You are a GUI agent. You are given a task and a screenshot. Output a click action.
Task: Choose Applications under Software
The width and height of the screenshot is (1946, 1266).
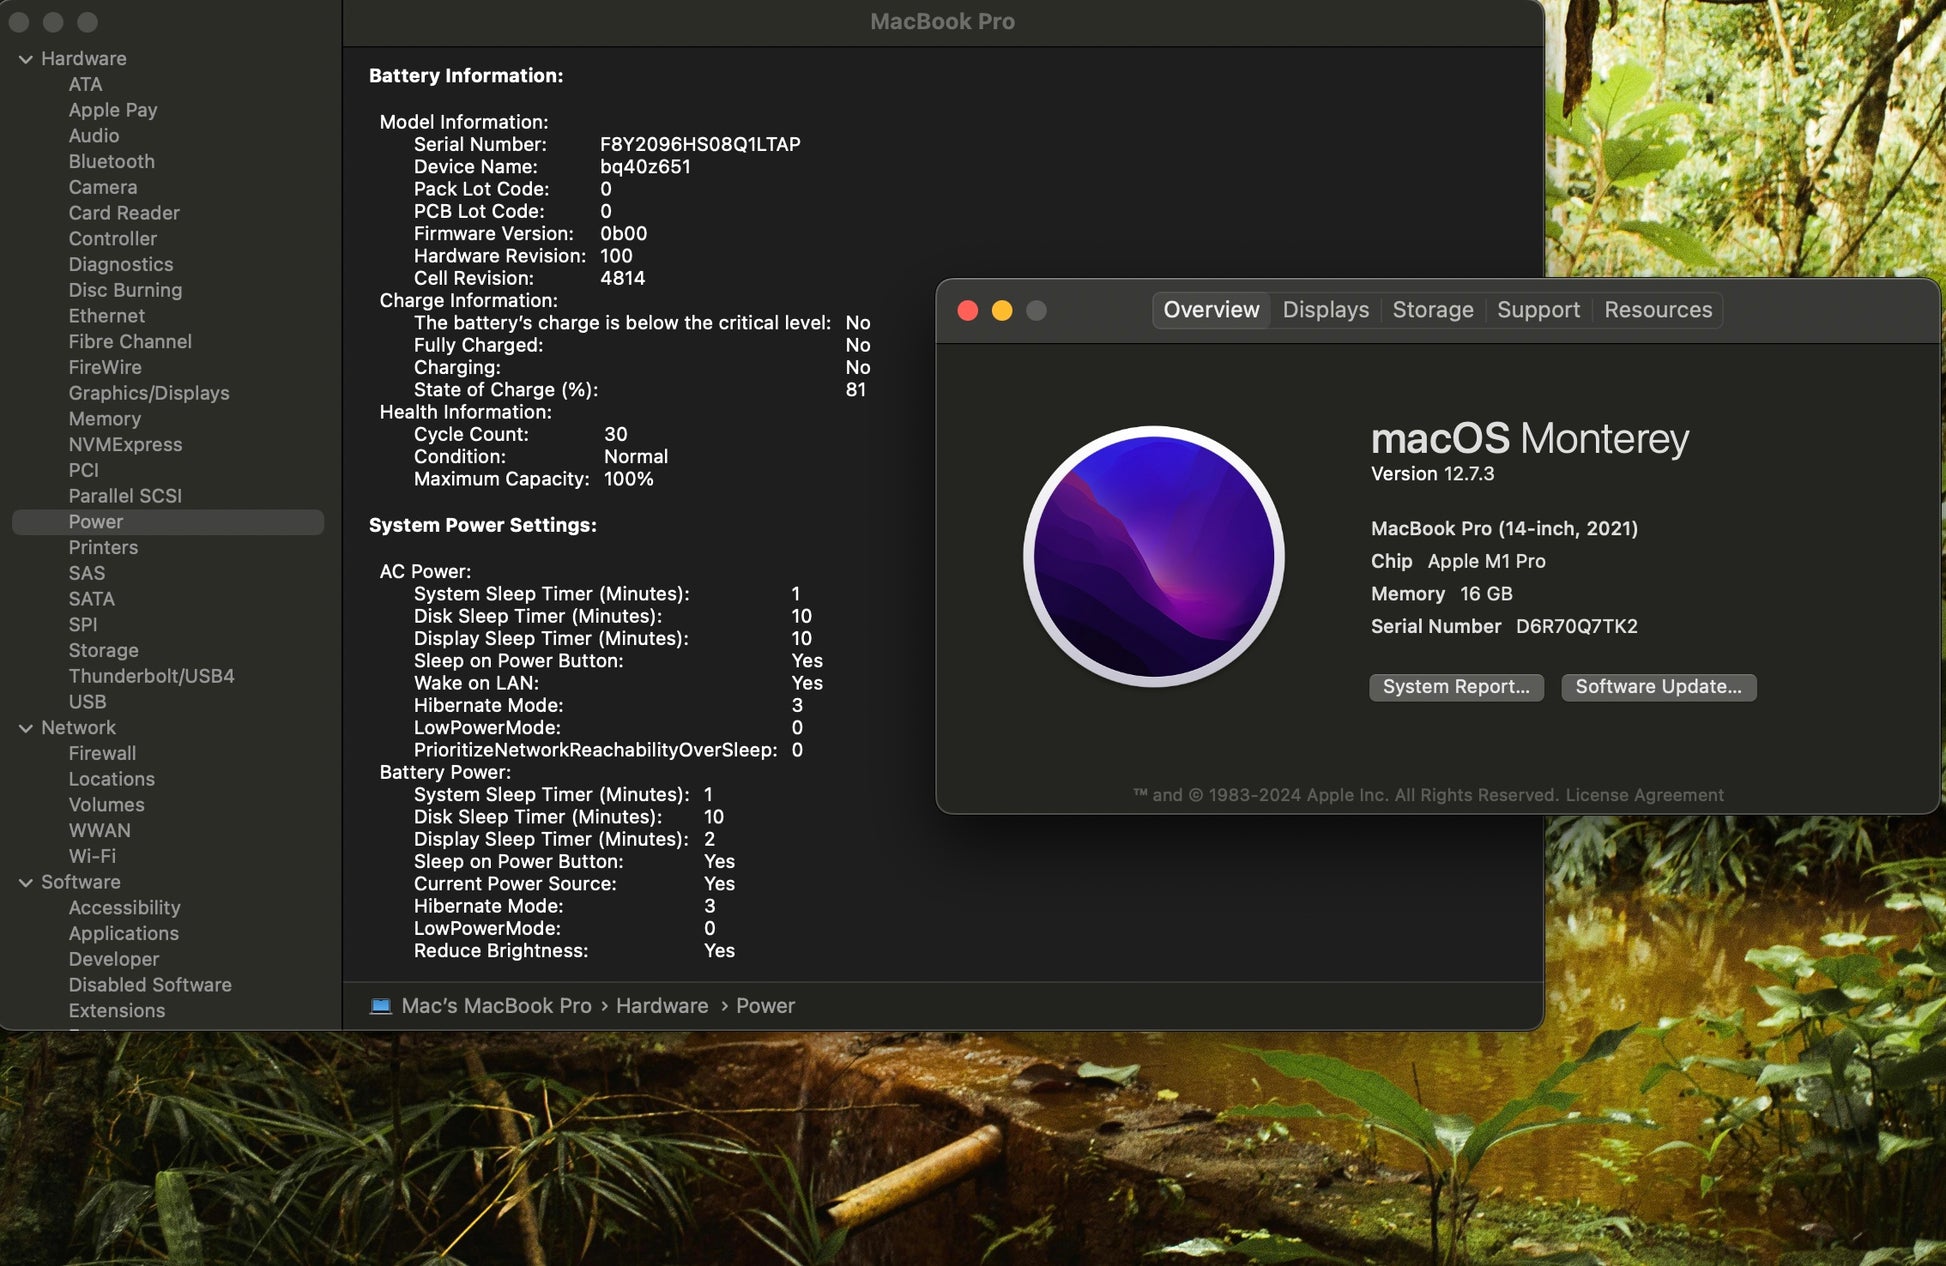(x=123, y=933)
